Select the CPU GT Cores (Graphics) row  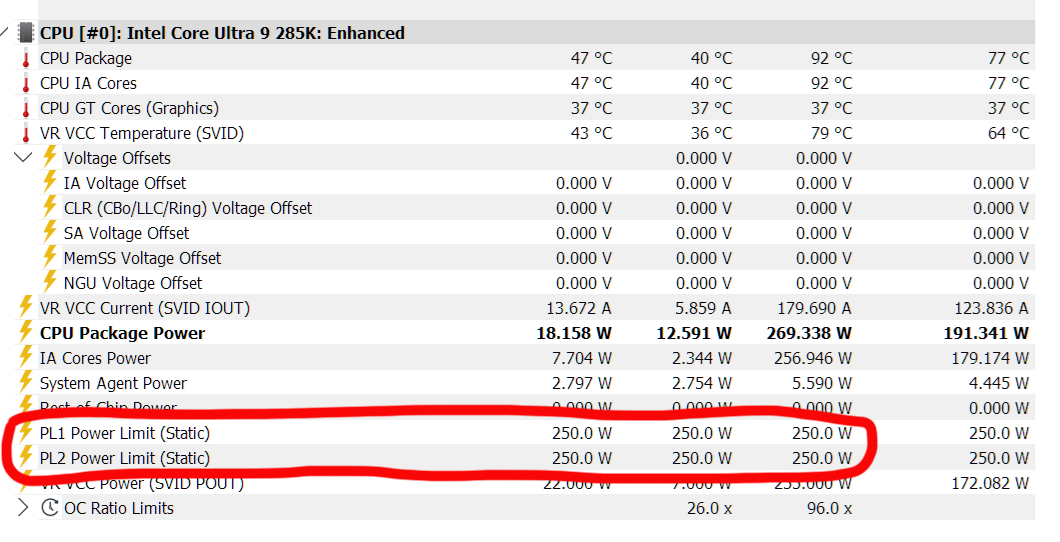129,109
